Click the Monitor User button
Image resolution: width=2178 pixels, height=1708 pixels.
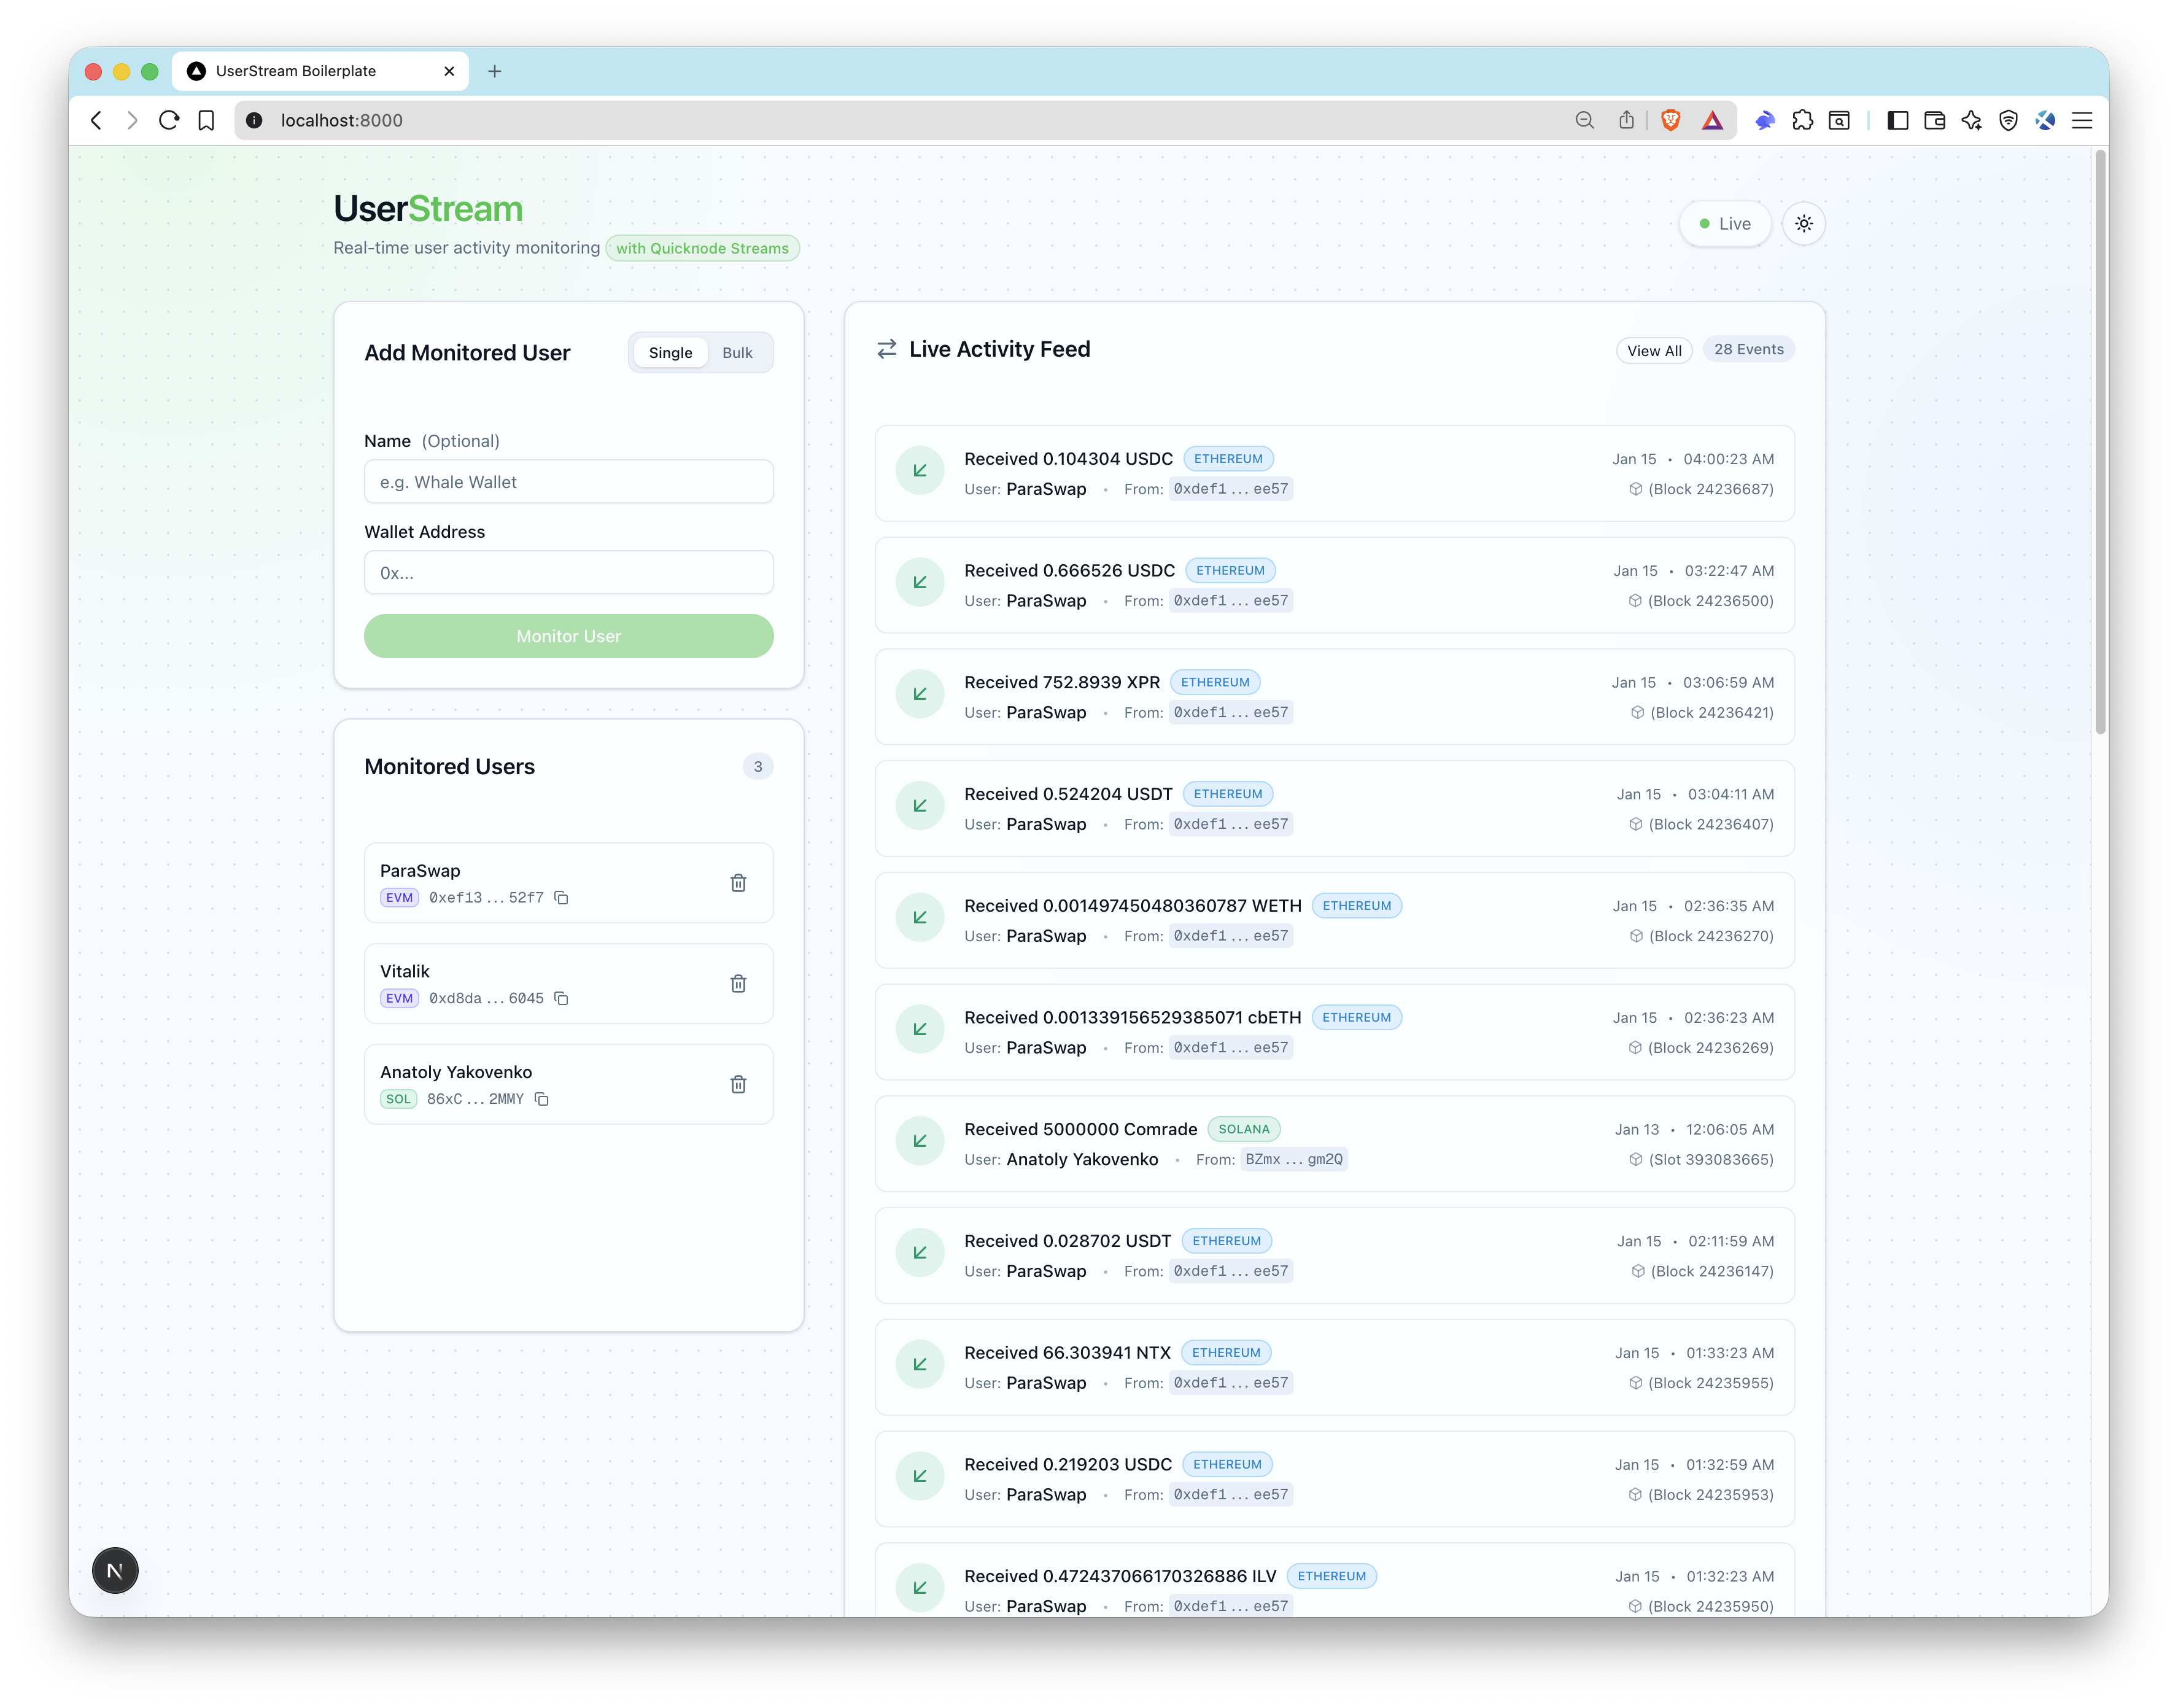(x=568, y=636)
